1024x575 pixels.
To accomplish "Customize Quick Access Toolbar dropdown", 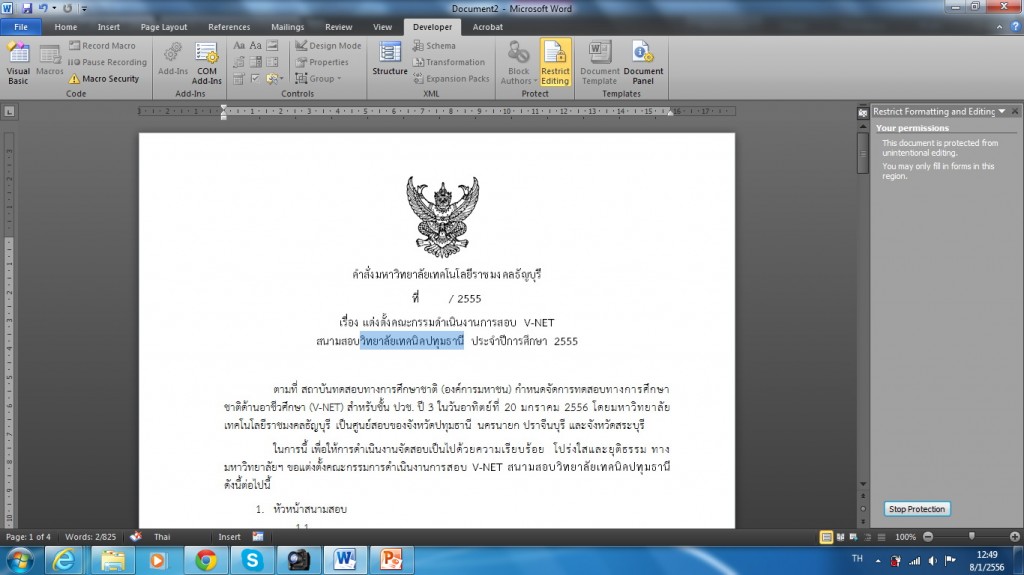I will tap(84, 8).
